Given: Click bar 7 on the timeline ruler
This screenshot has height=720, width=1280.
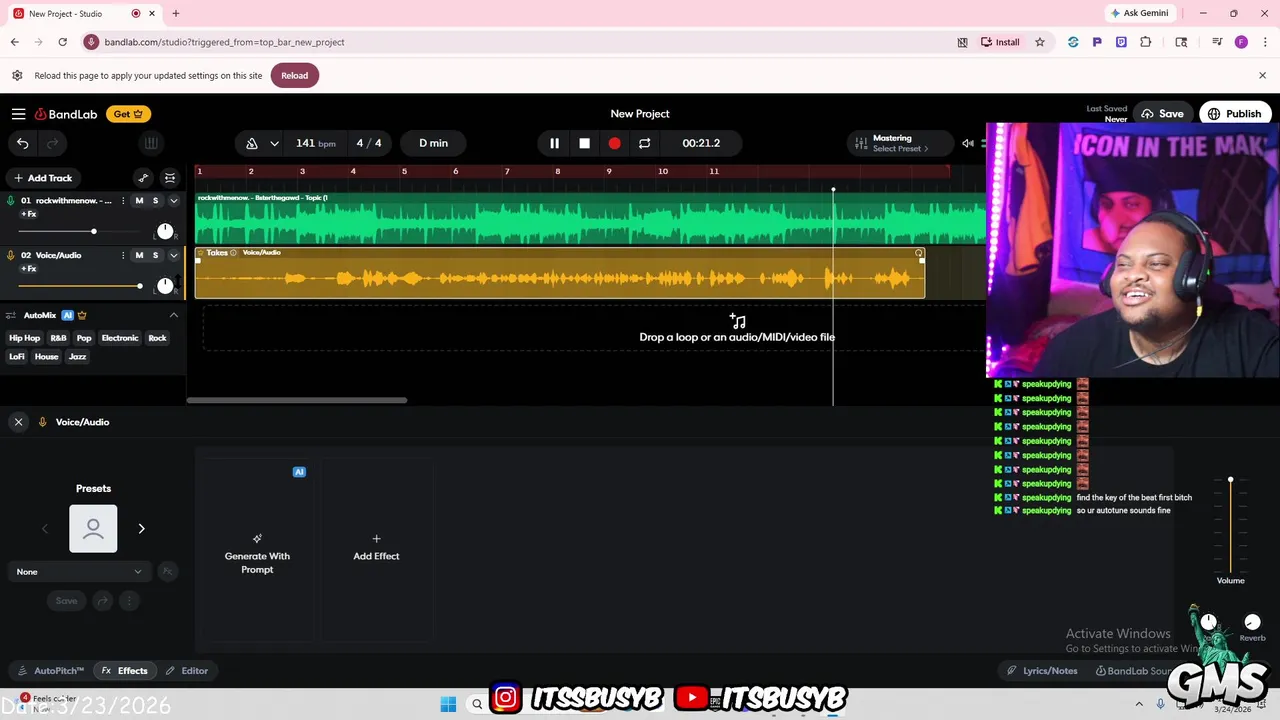Looking at the screenshot, I should (507, 172).
